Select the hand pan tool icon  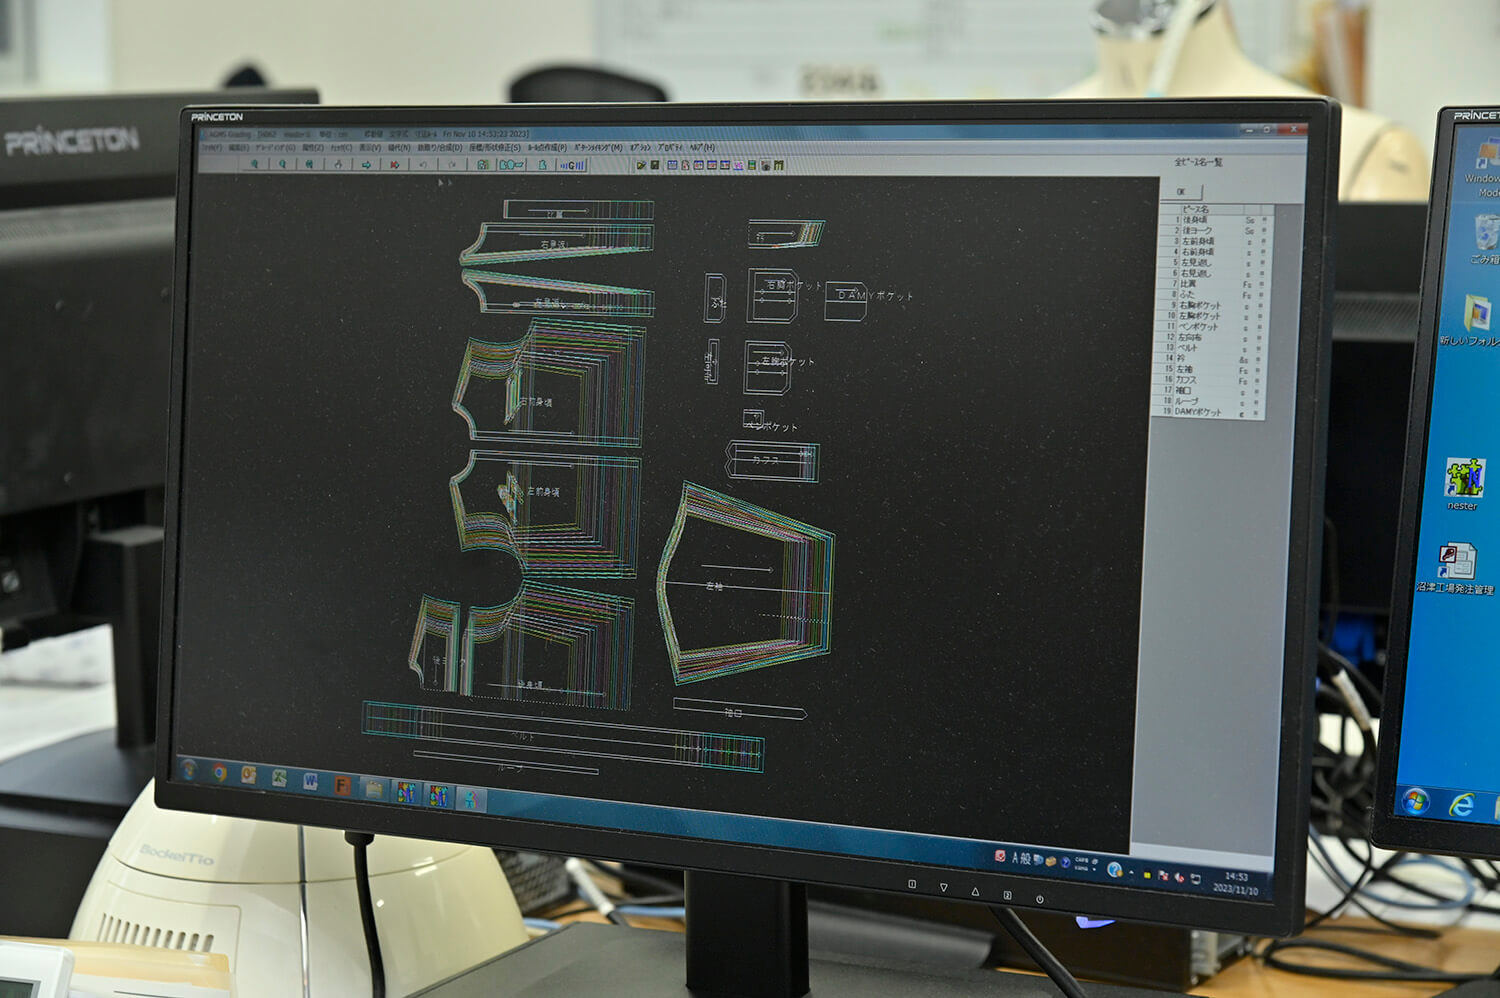click(338, 164)
